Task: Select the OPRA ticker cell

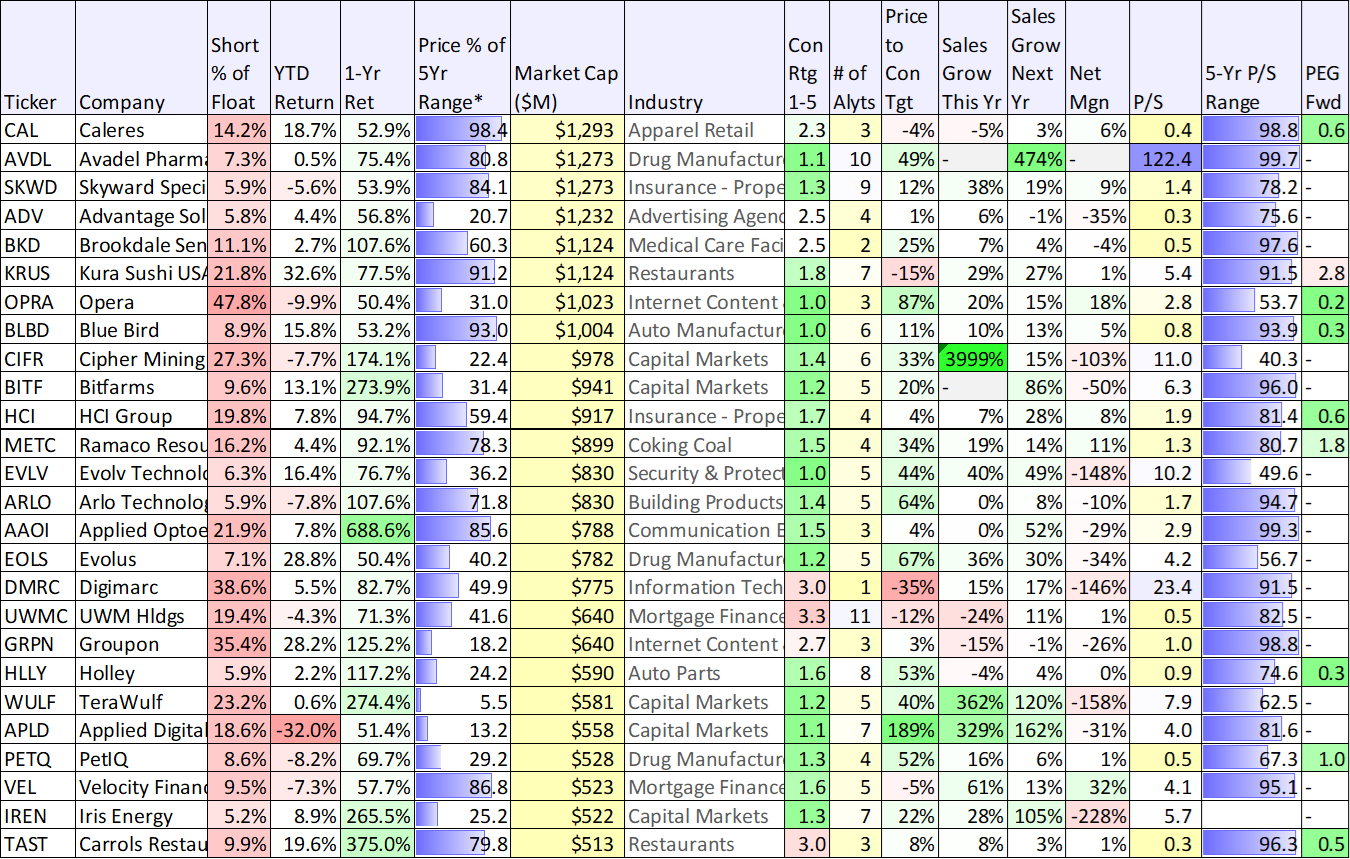Action: click(x=39, y=302)
